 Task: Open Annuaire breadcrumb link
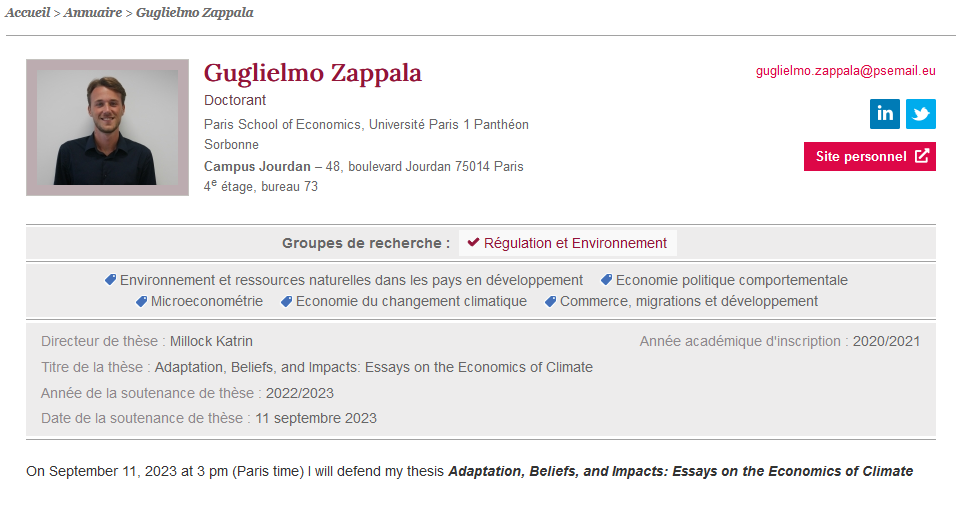pyautogui.click(x=92, y=12)
